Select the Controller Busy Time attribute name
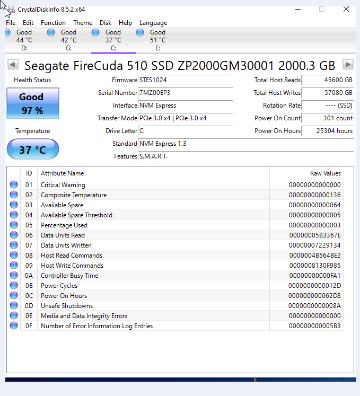Screen dimensions: 360x396 click(69, 275)
